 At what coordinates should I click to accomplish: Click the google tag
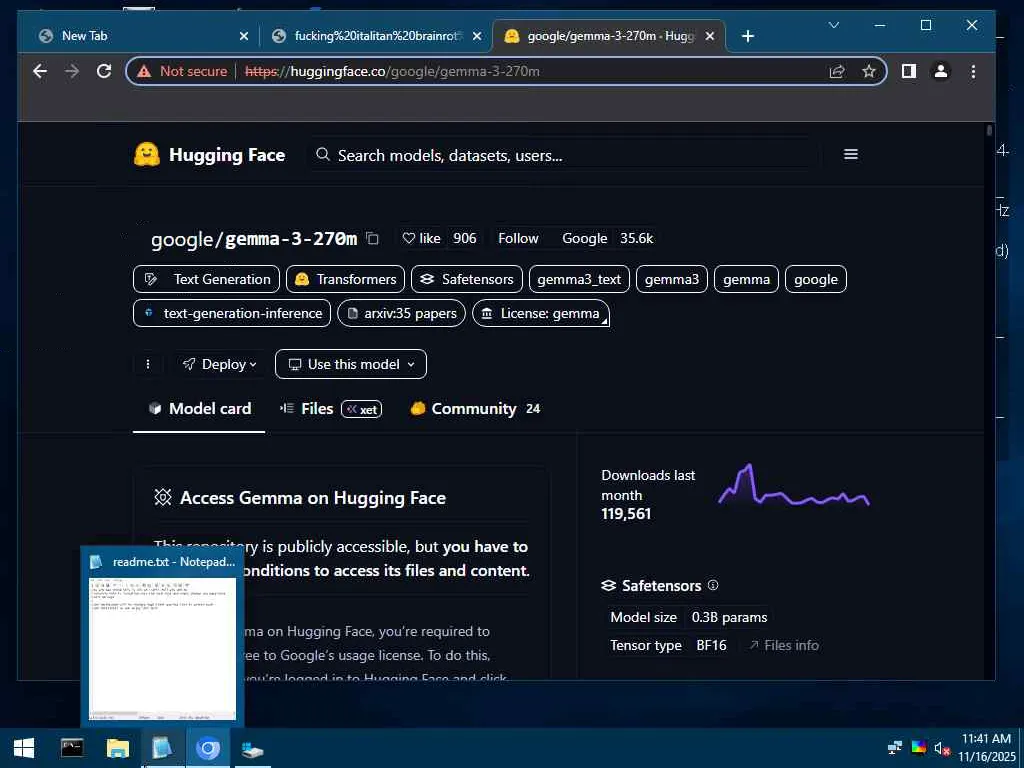[816, 279]
